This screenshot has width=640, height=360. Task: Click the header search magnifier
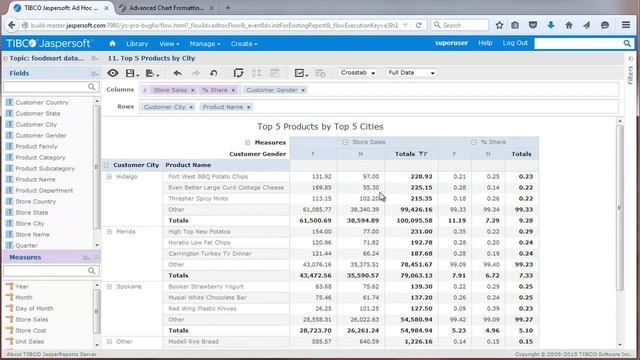pyautogui.click(x=627, y=43)
